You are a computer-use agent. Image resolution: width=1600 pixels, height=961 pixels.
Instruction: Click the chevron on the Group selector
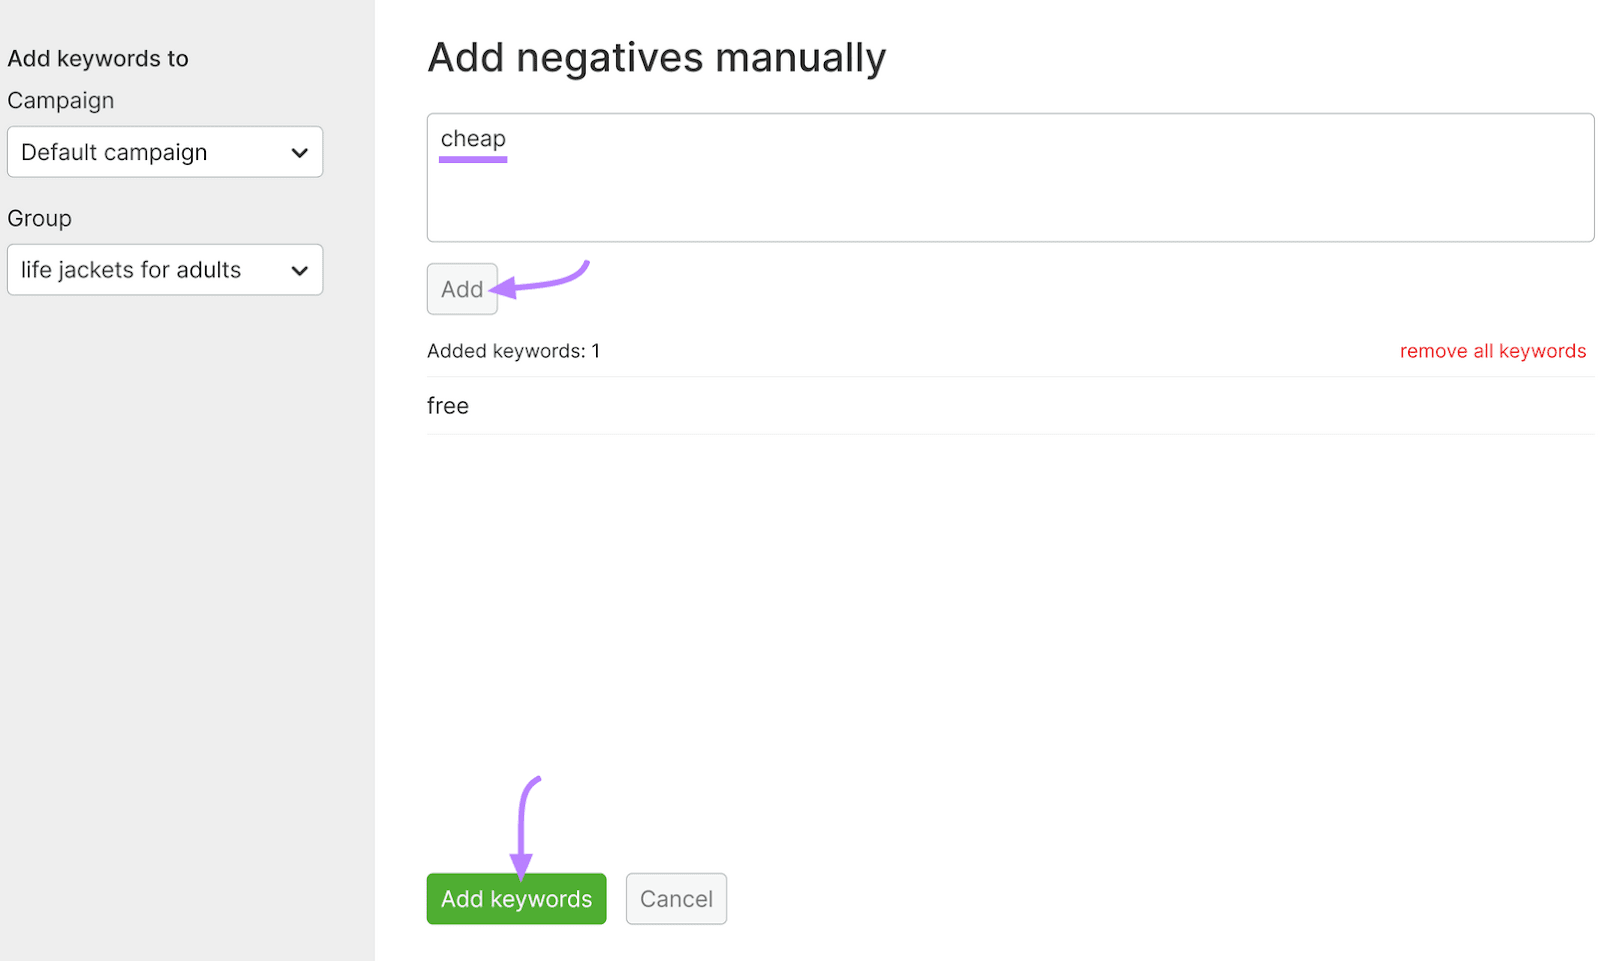(x=300, y=269)
